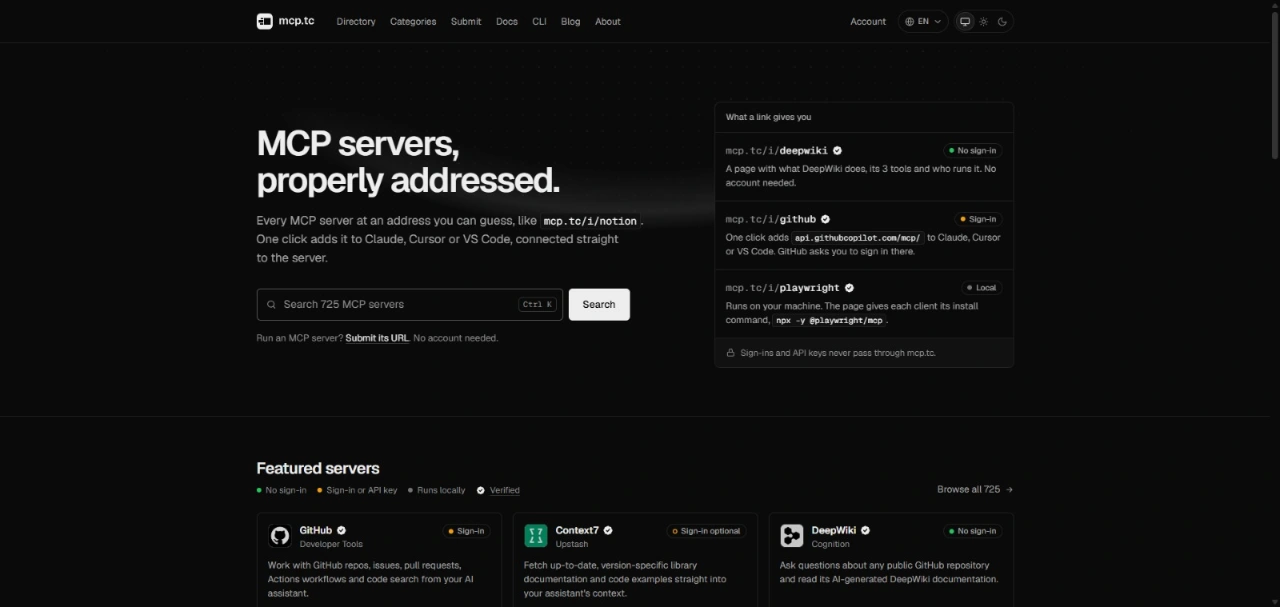This screenshot has width=1280, height=607.
Task: Click the Local badge on playwright row
Action: tap(982, 287)
